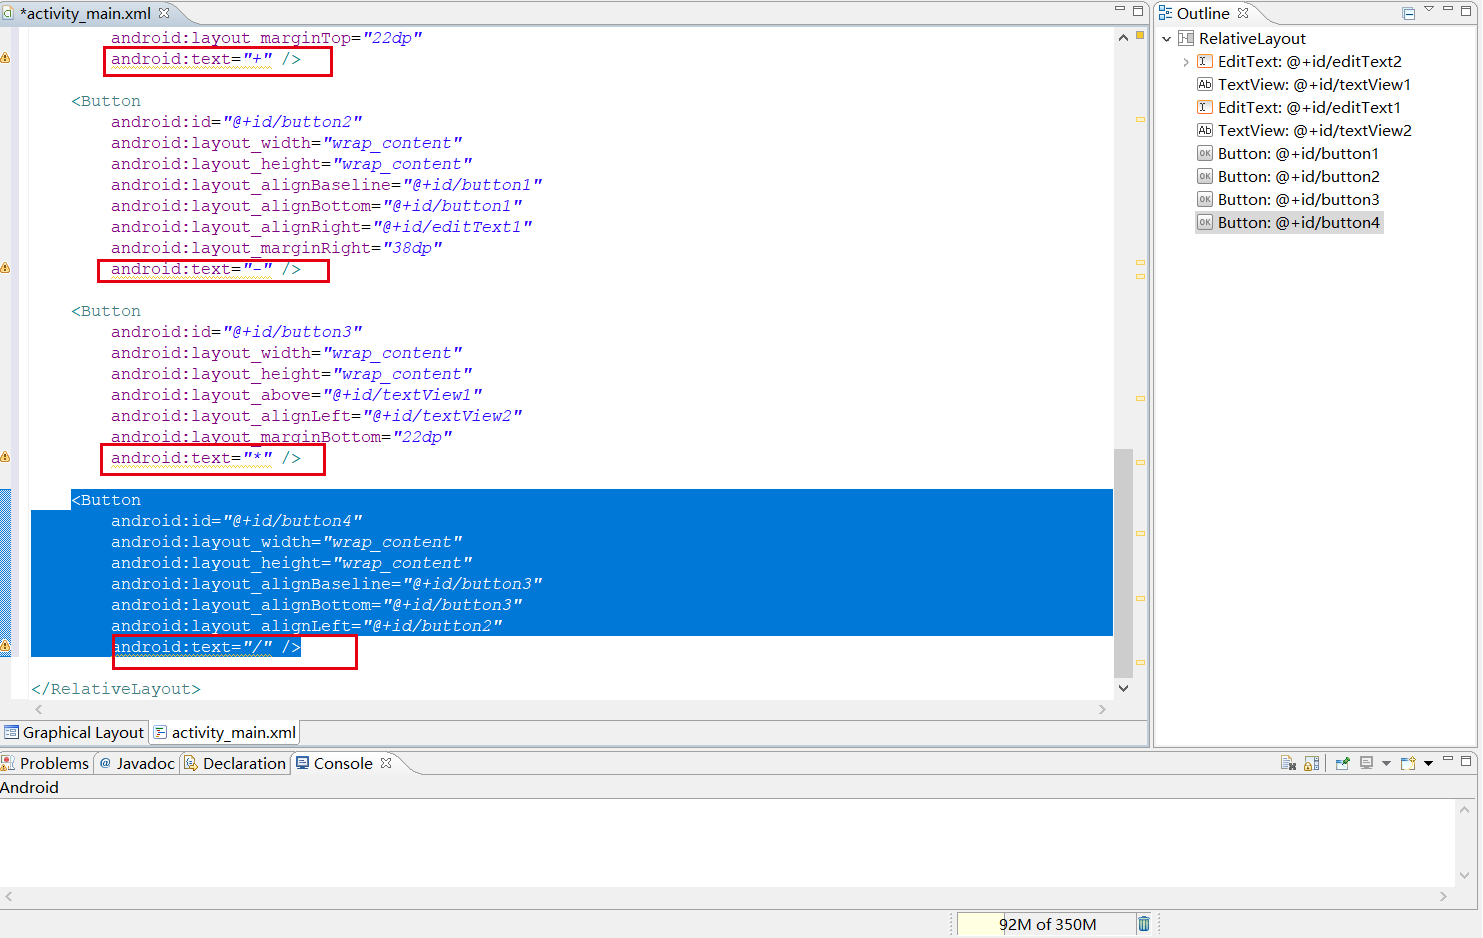The image size is (1483, 938).
Task: Open the Declaration tab
Action: click(x=236, y=763)
